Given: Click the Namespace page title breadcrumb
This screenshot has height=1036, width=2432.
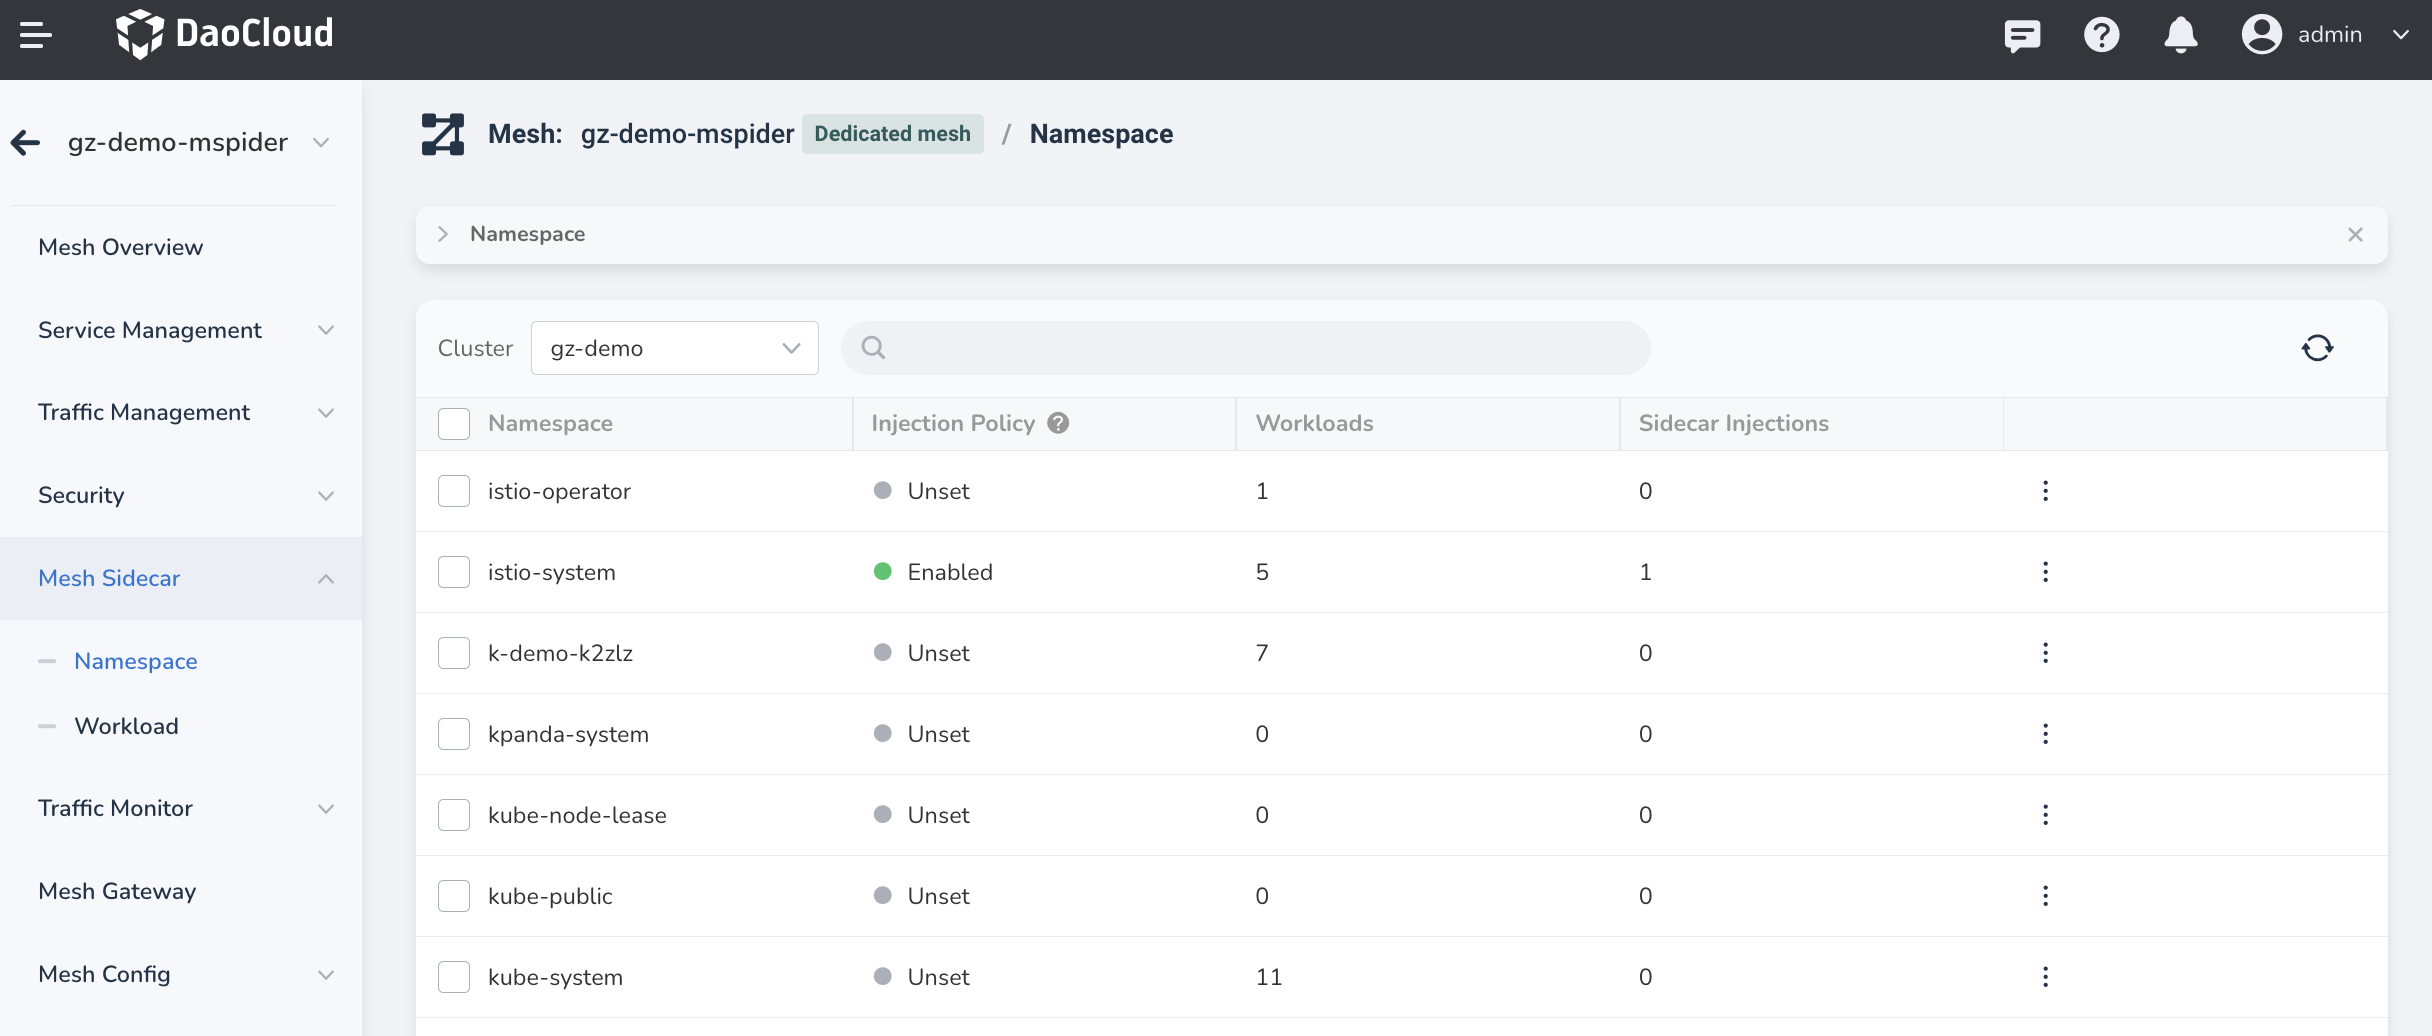Looking at the screenshot, I should [x=1101, y=134].
